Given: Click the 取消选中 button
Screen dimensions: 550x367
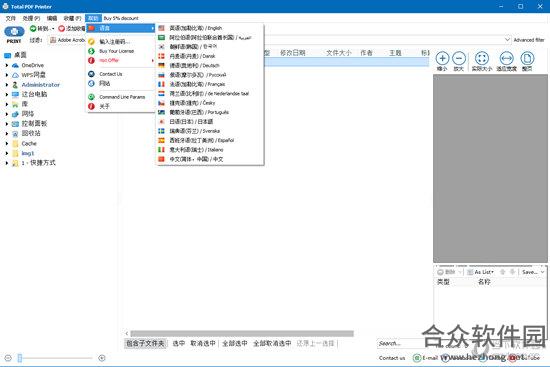Looking at the screenshot, I should point(203,343).
